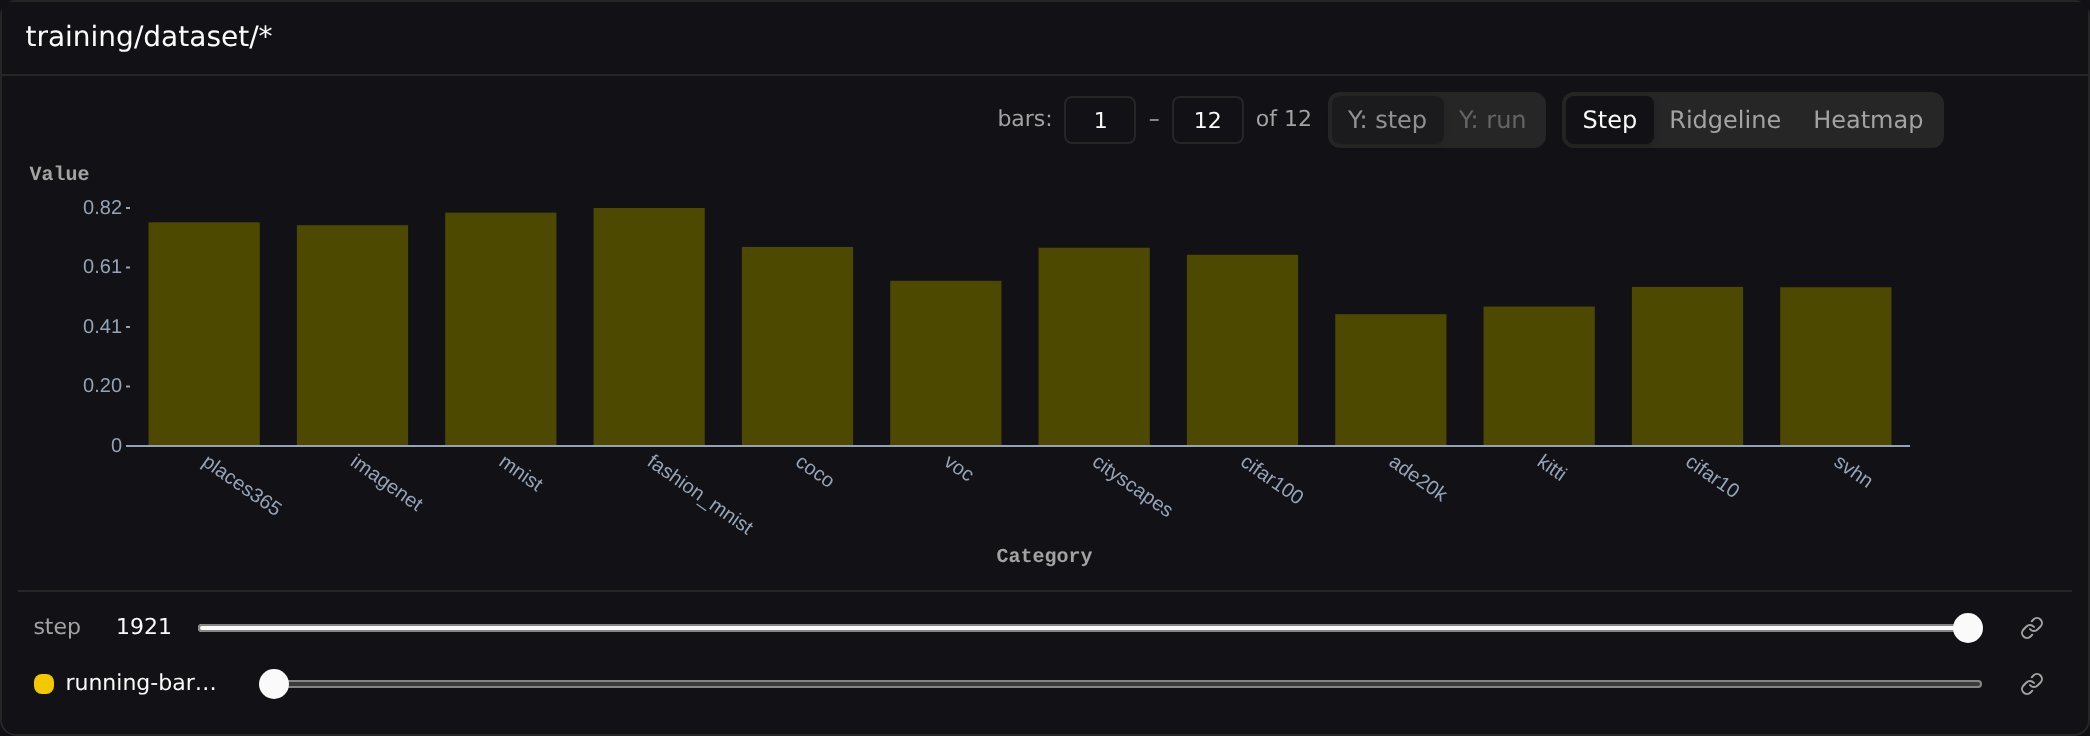Switch to the Step view tab
The height and width of the screenshot is (736, 2090).
pos(1609,120)
